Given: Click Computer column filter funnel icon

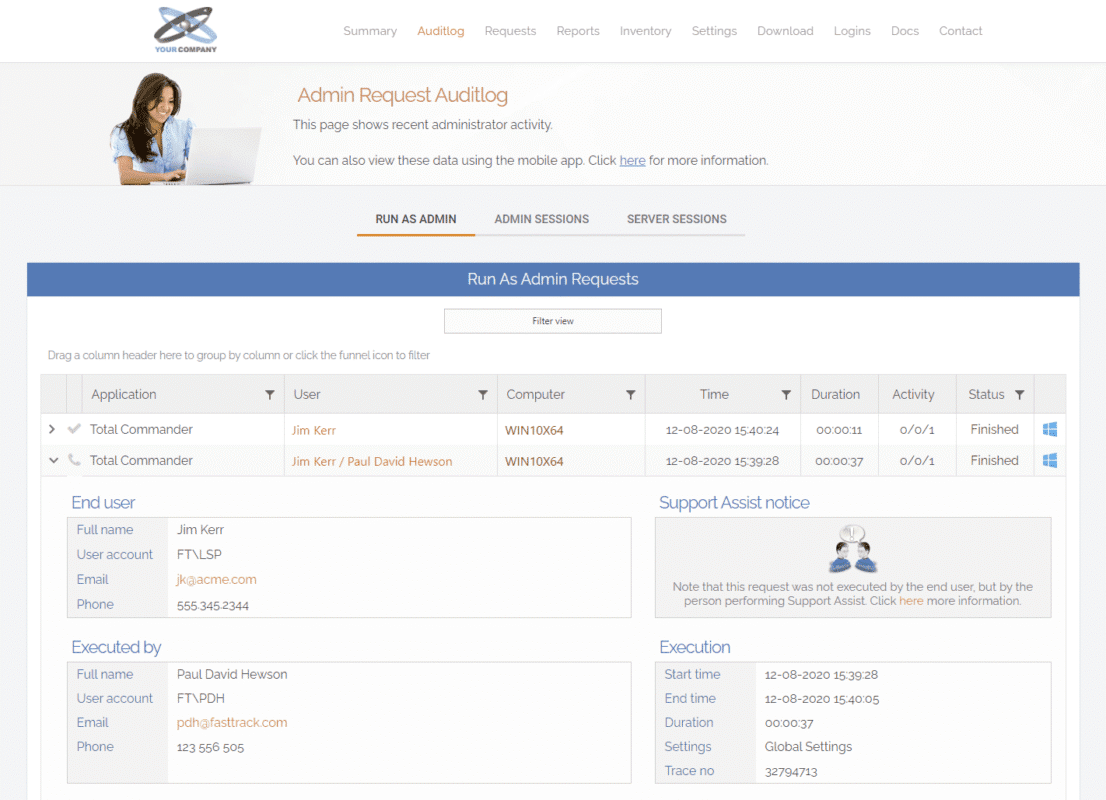Looking at the screenshot, I should click(x=631, y=395).
